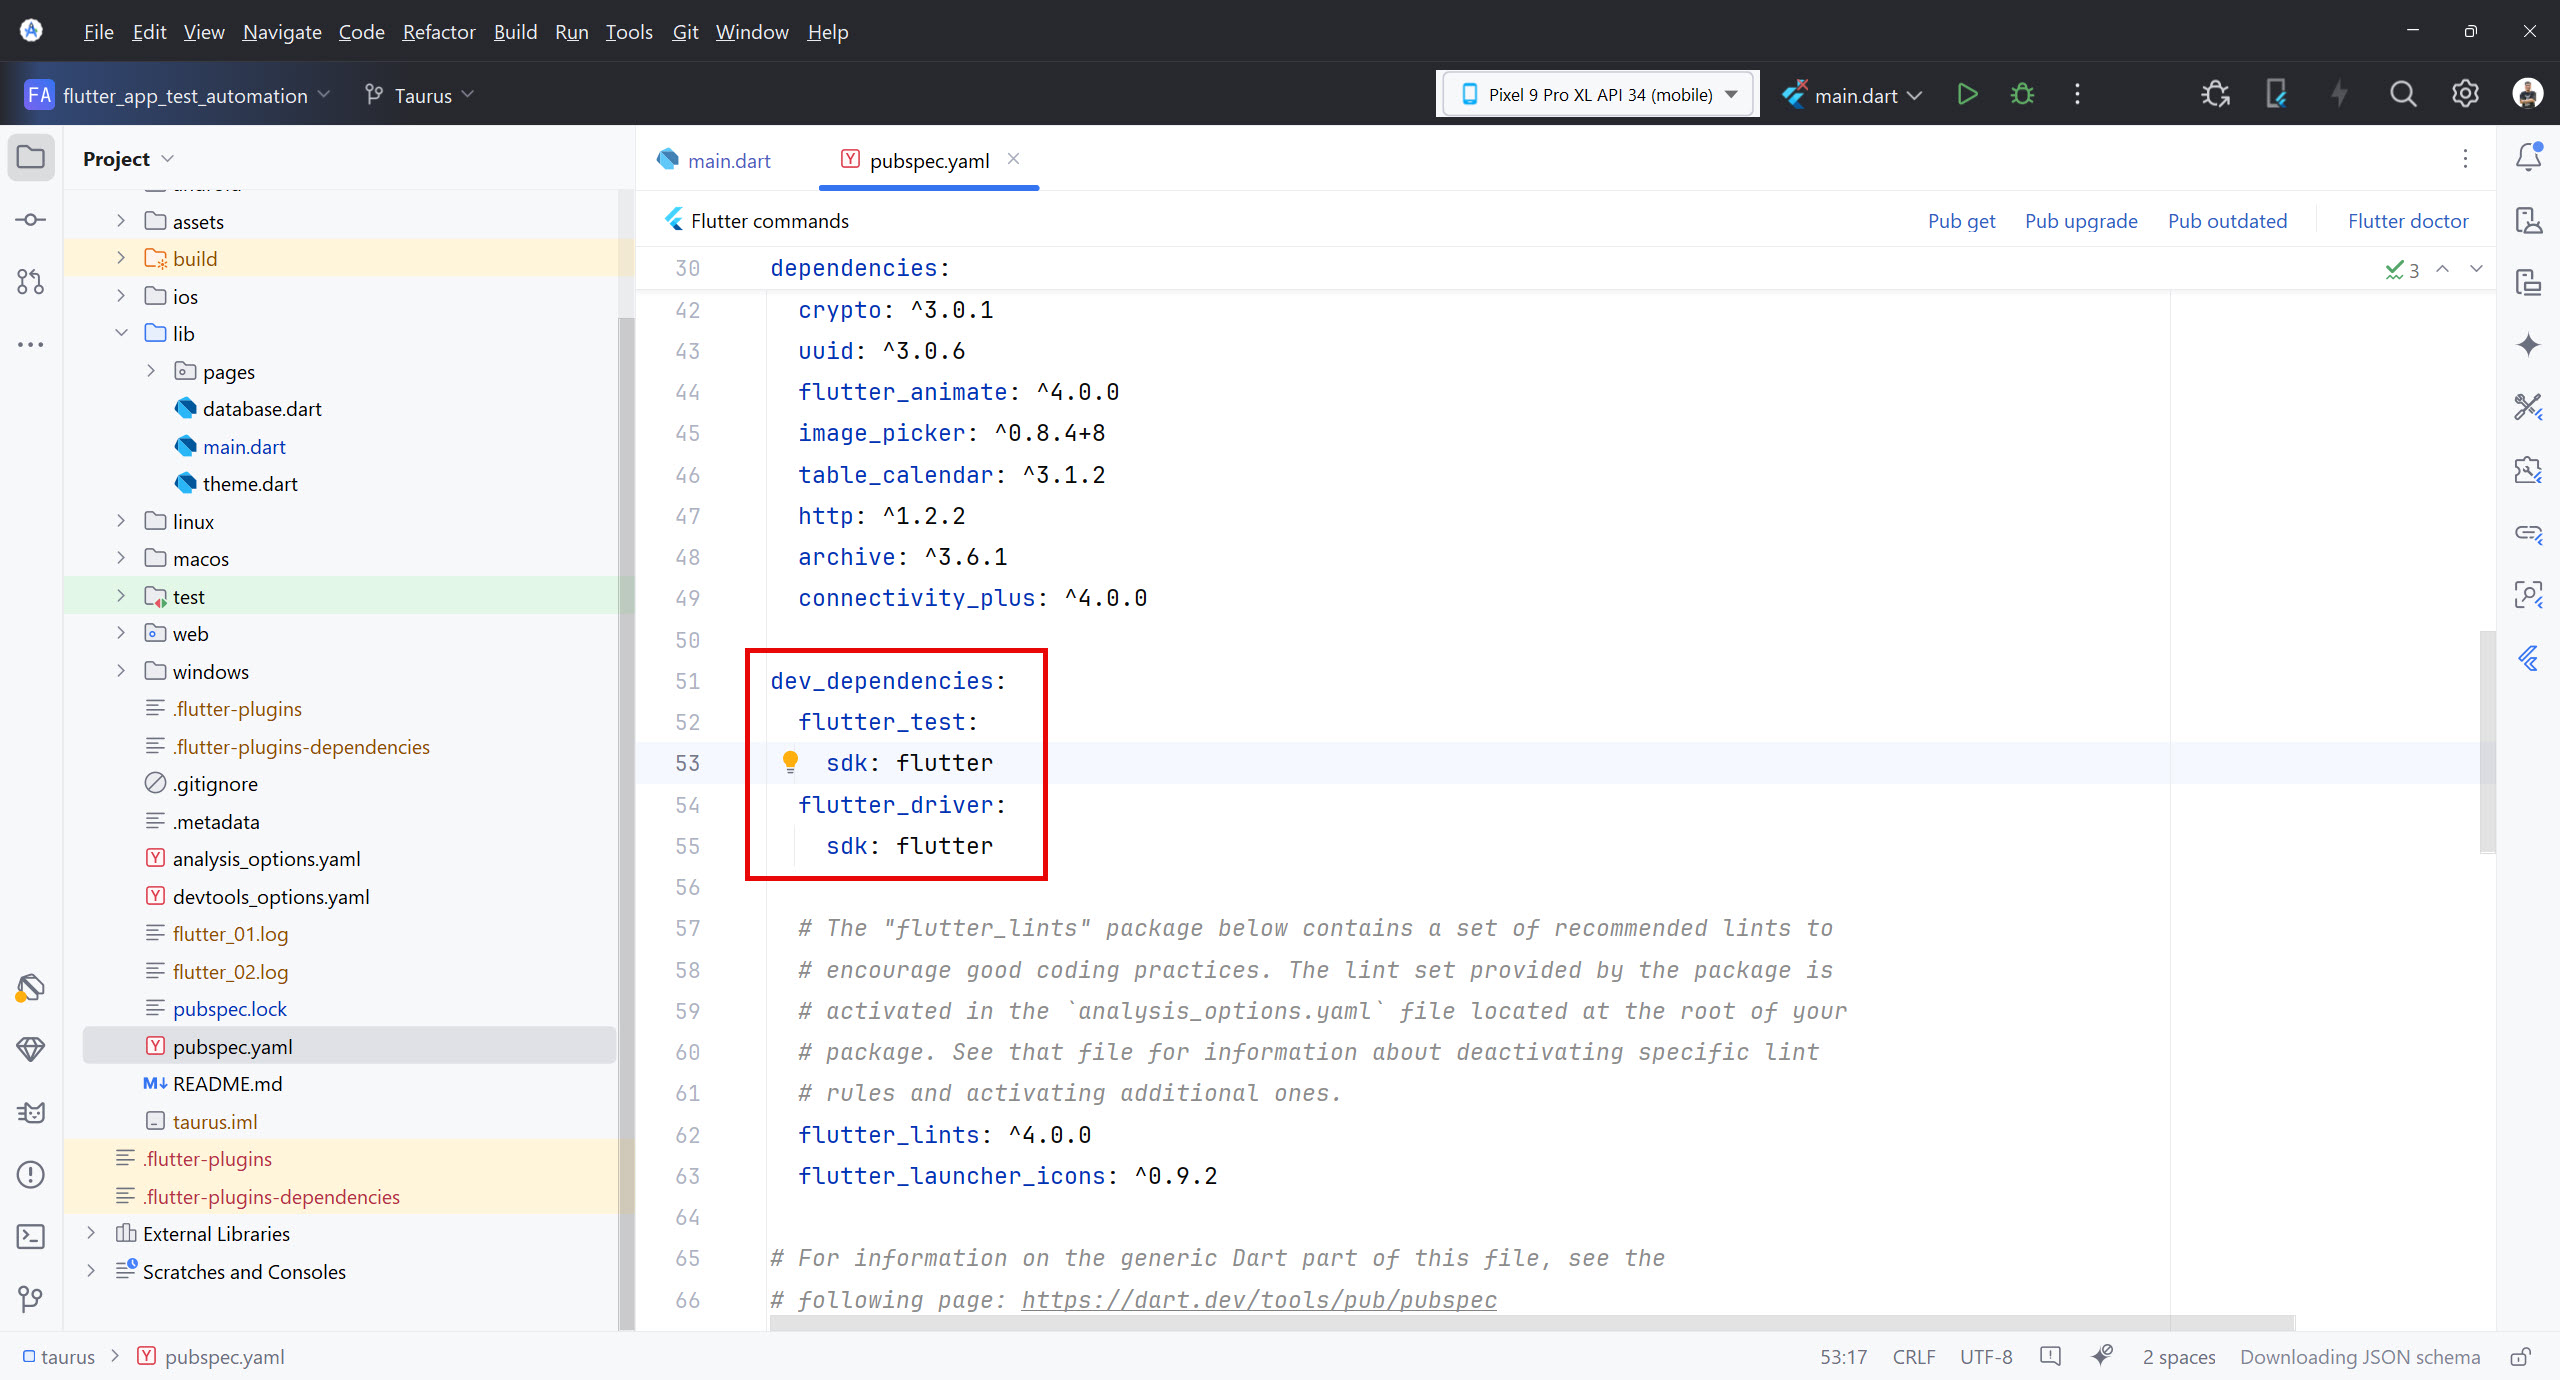Screen dimensions: 2560x1380
Task: Click the 2 spaces indent status item
Action: pyautogui.click(x=2178, y=1357)
